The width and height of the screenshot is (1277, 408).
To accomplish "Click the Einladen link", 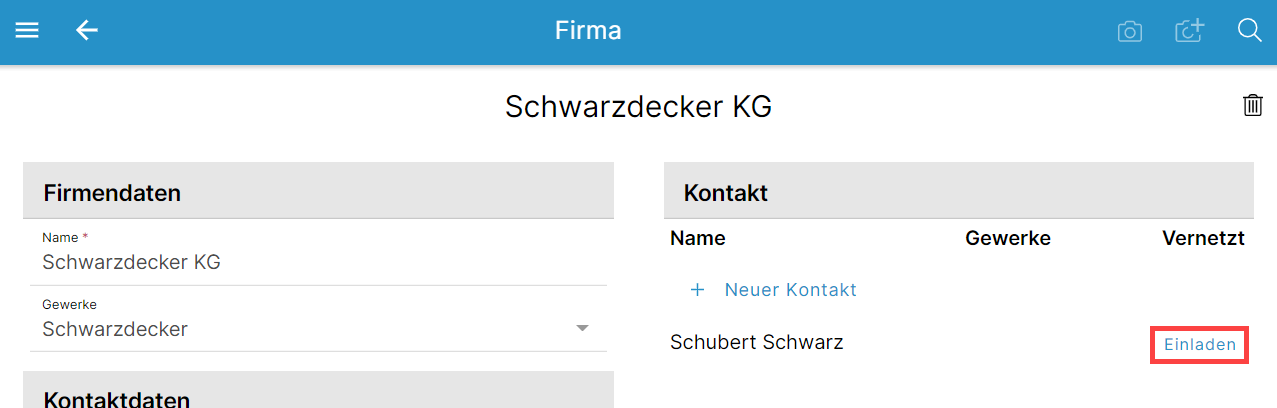I will [1200, 345].
